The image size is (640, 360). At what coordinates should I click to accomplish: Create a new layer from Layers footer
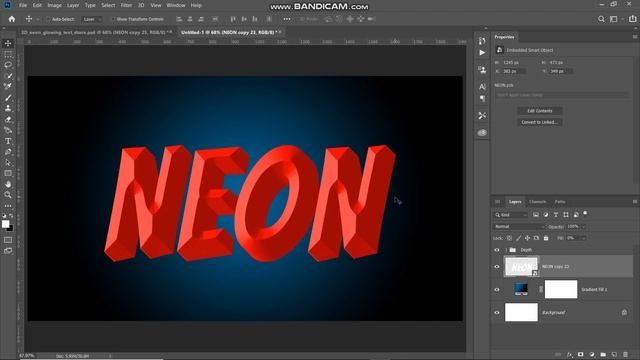(x=614, y=355)
